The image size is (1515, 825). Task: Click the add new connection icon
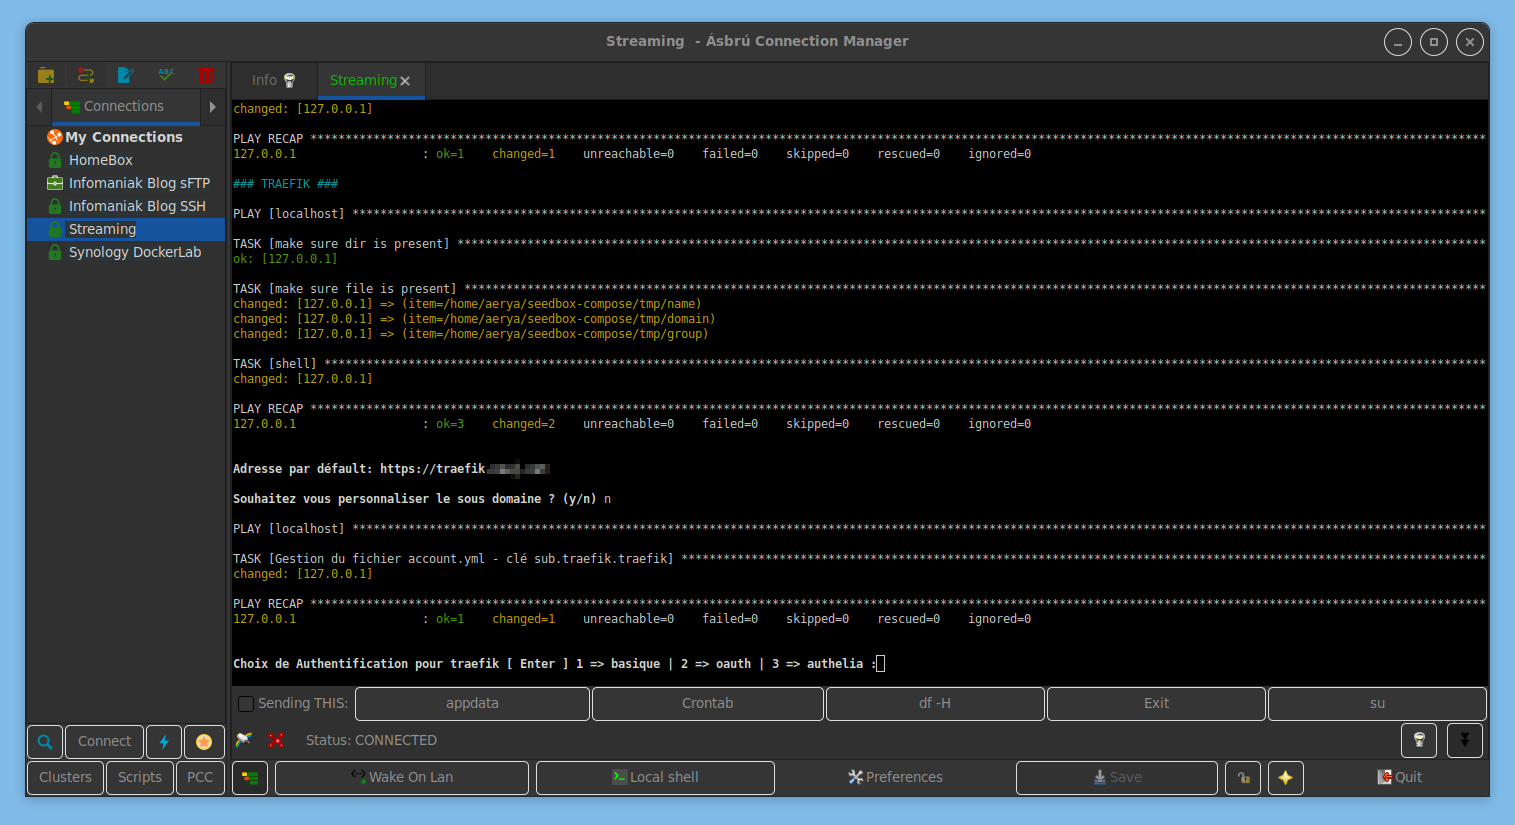86,75
